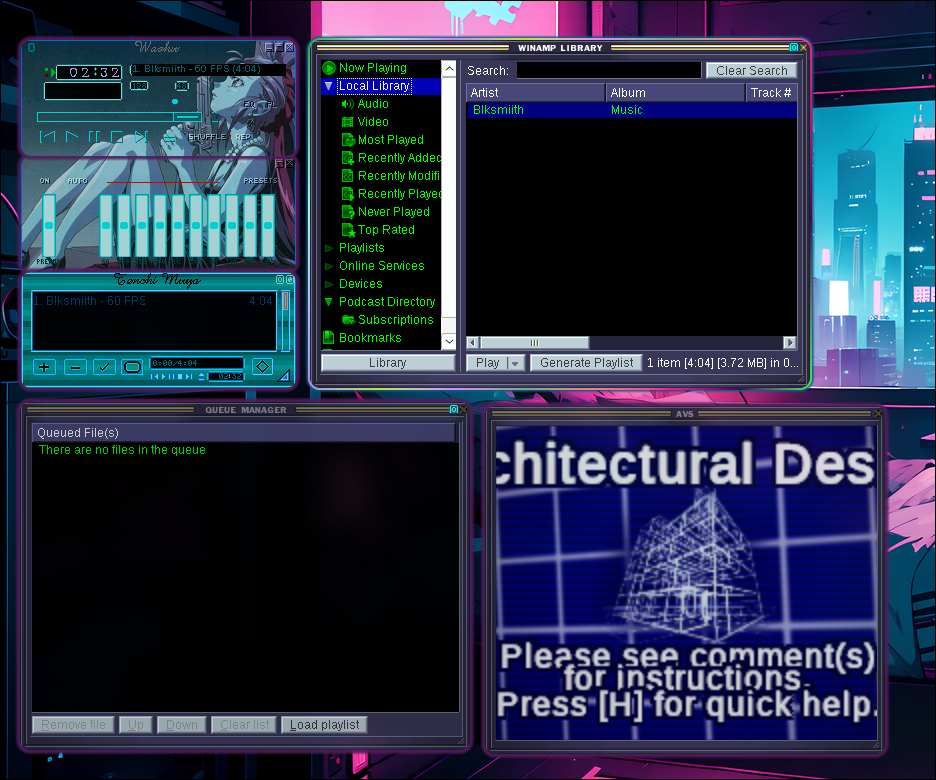Click the remove files minus button in playlist
Image resolution: width=936 pixels, height=780 pixels.
(75, 367)
